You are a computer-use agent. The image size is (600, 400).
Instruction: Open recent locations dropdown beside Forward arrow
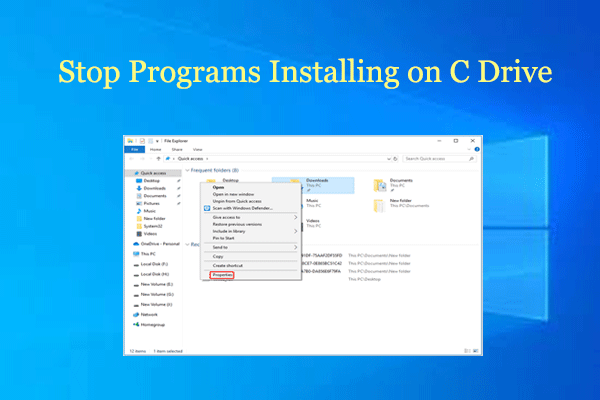point(150,158)
